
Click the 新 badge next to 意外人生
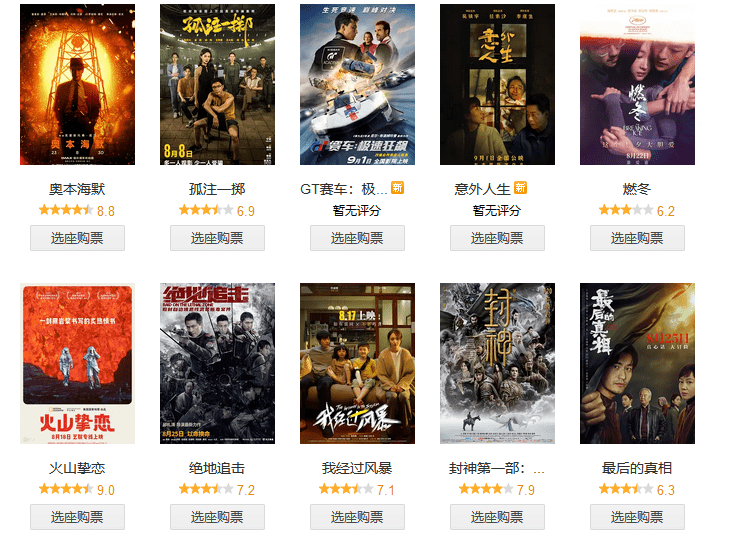click(520, 188)
